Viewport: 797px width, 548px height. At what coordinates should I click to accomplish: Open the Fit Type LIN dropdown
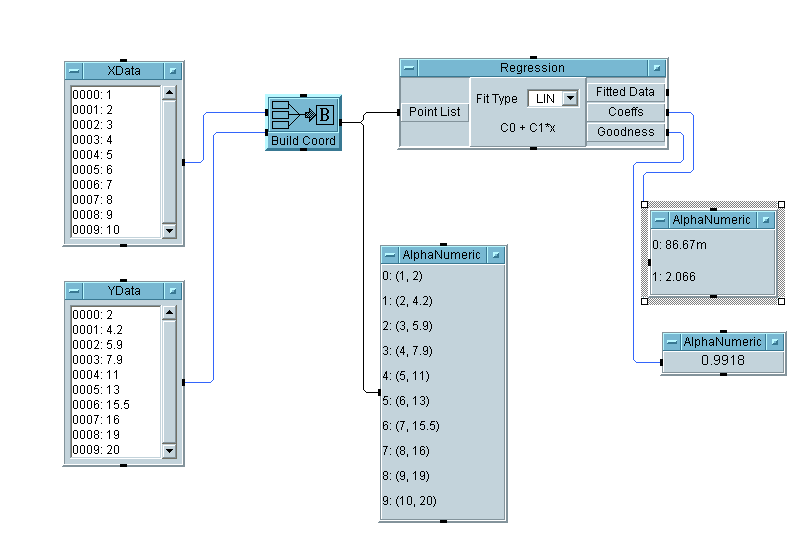coord(570,98)
